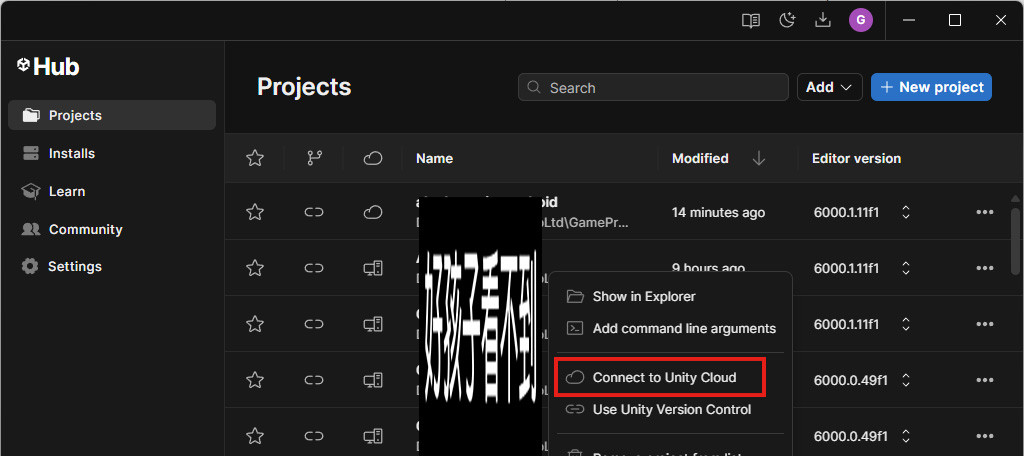Viewport: 1024px width, 456px height.
Task: Click the cloud icon in the column header
Action: coord(372,158)
